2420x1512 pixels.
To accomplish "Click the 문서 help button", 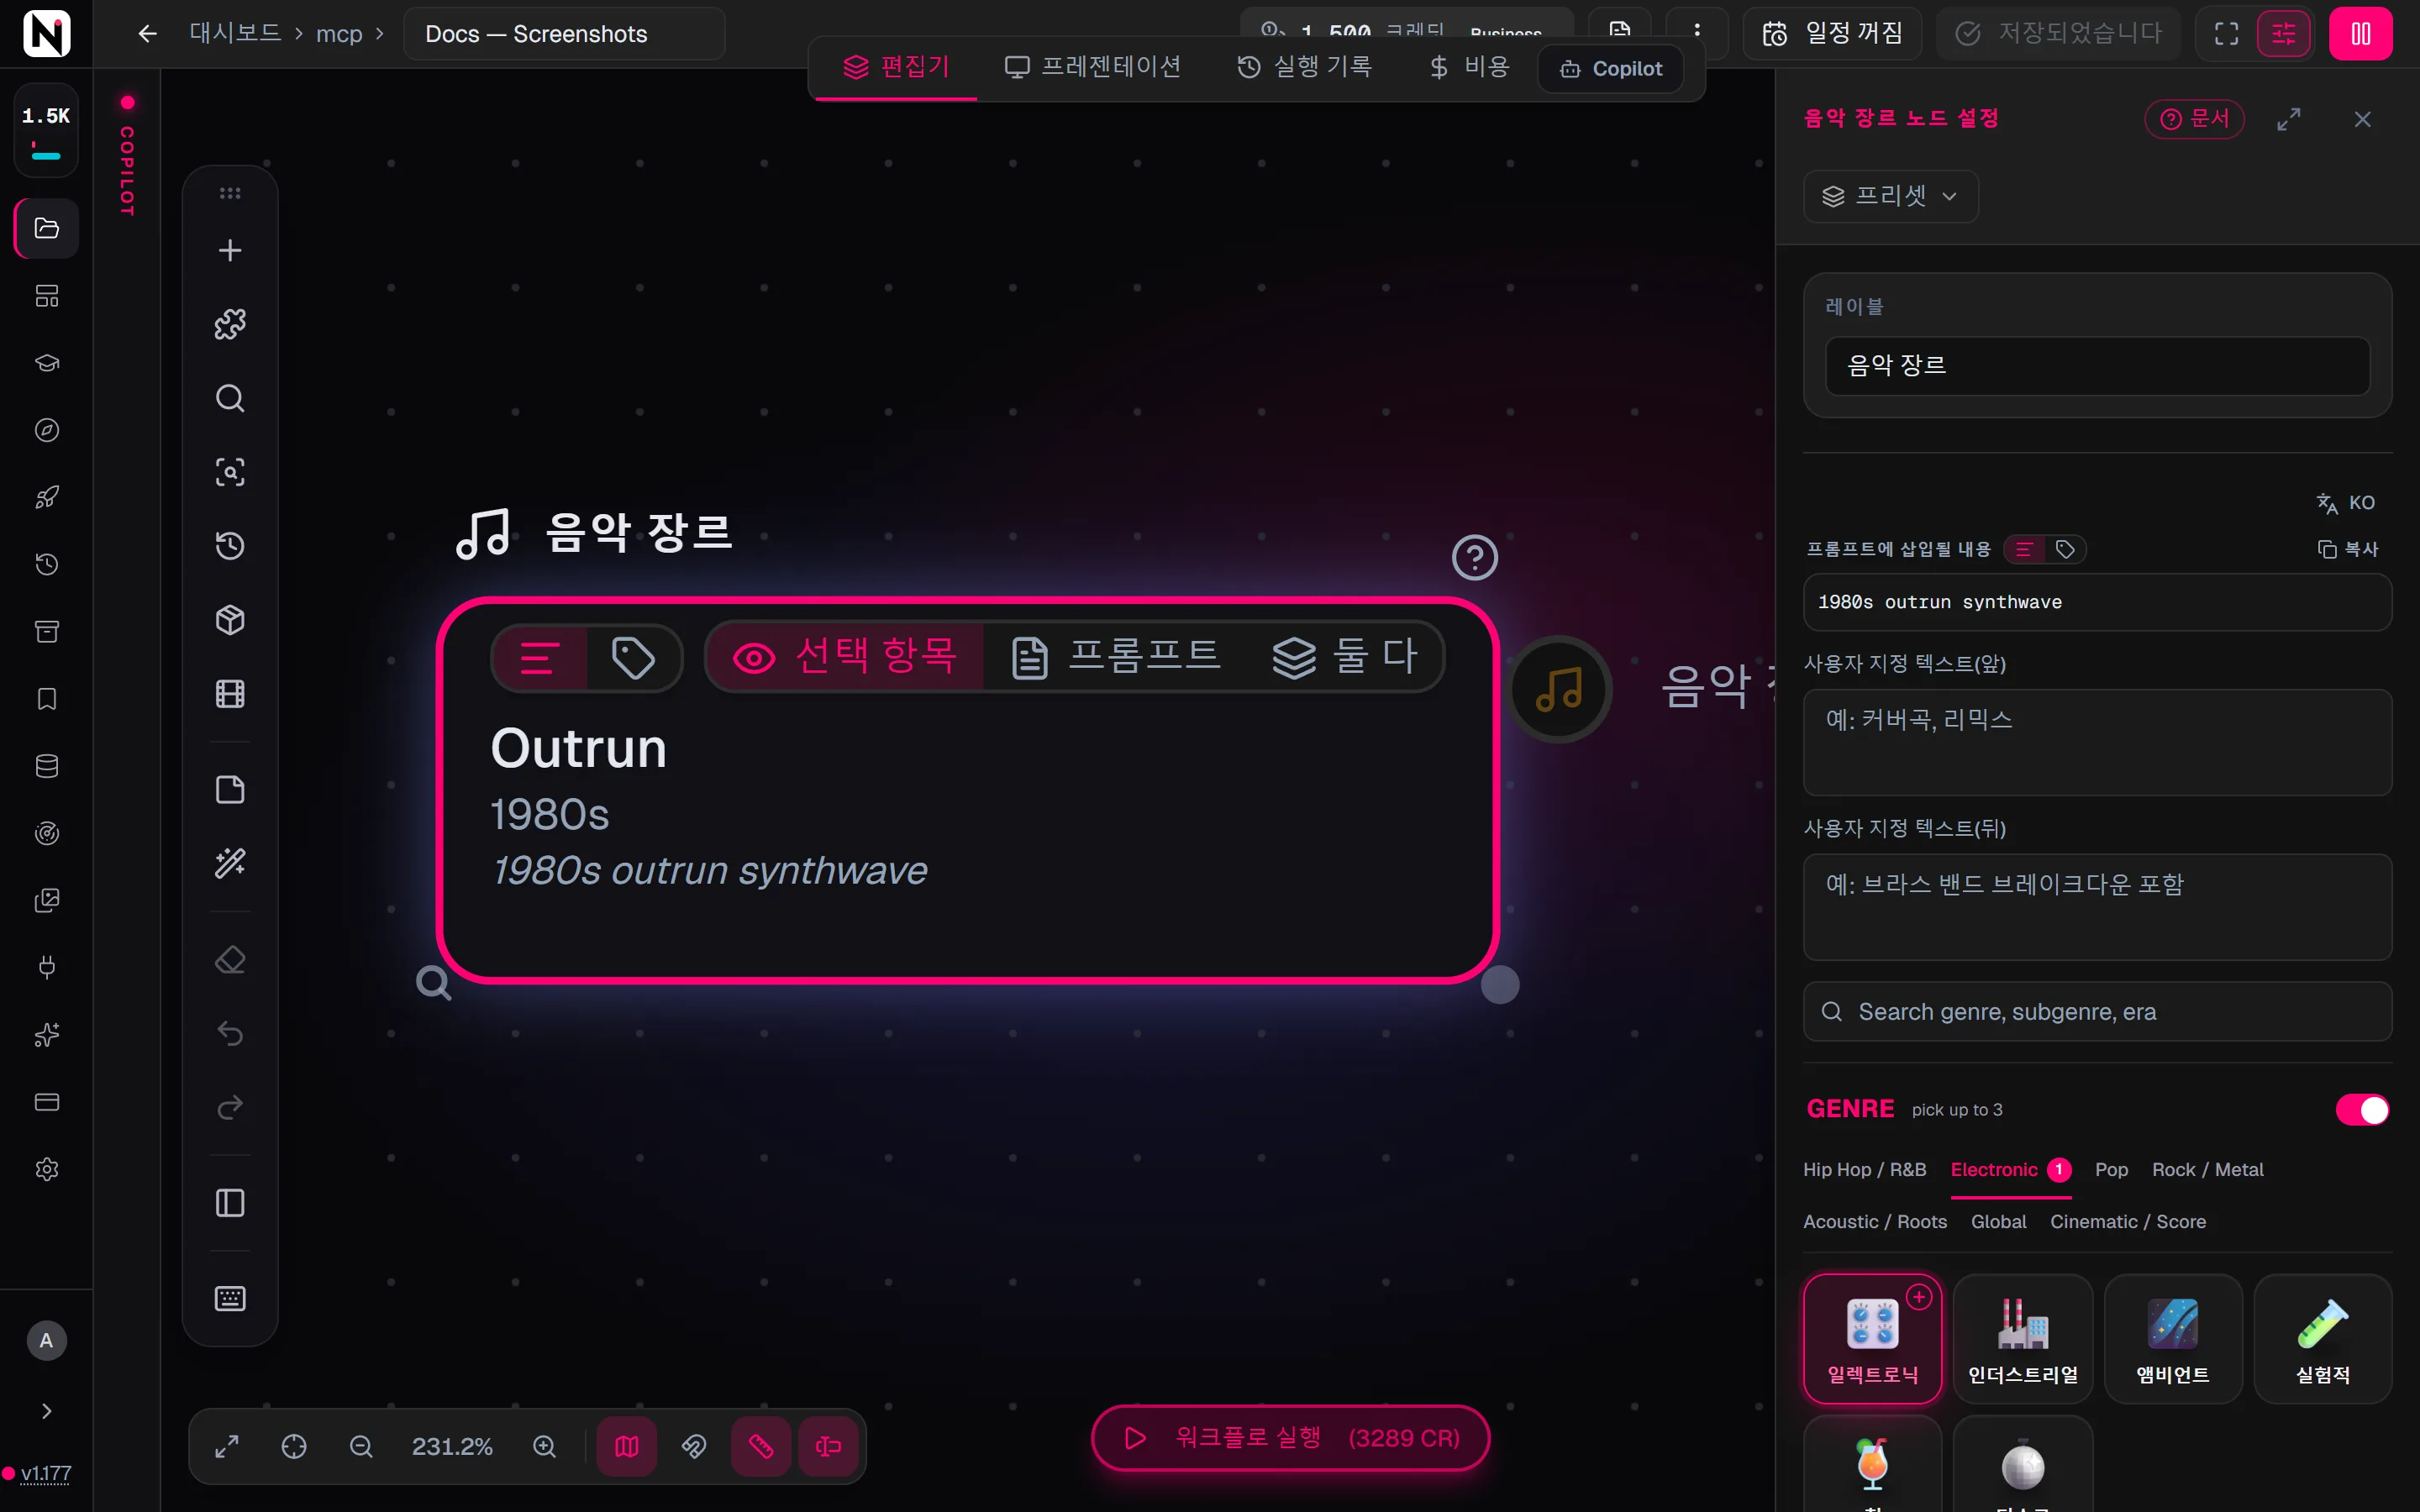I will (x=2194, y=119).
